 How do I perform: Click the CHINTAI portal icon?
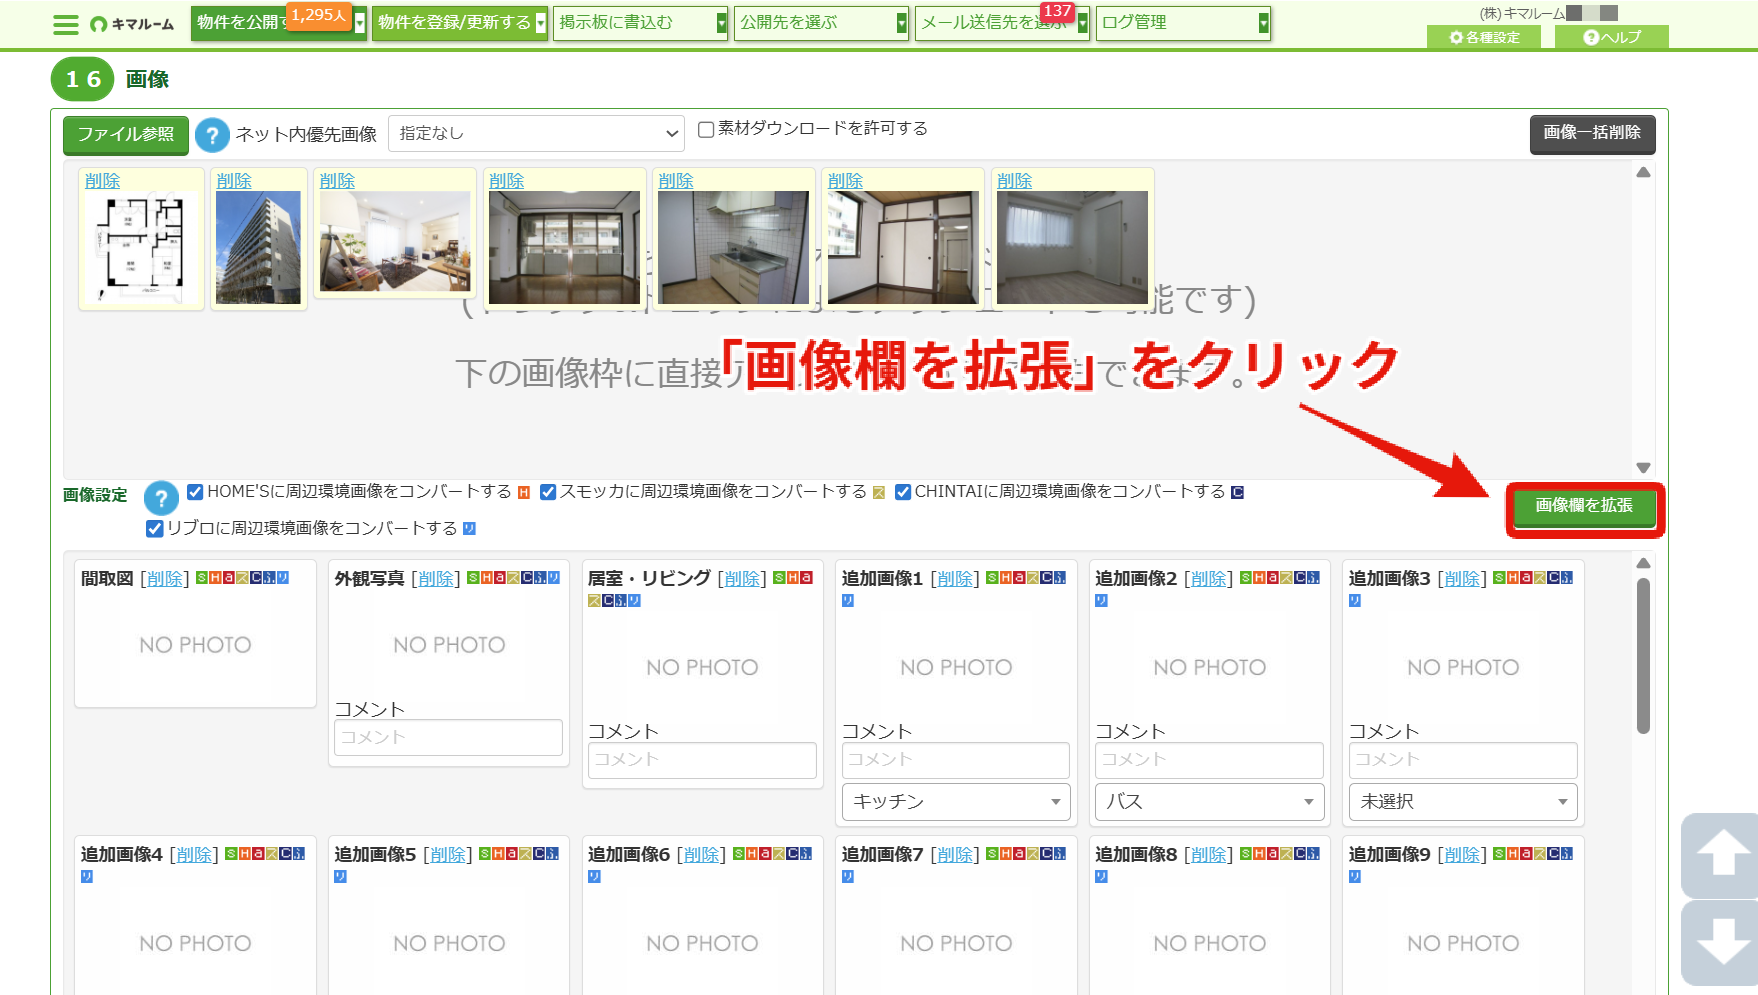point(1237,492)
